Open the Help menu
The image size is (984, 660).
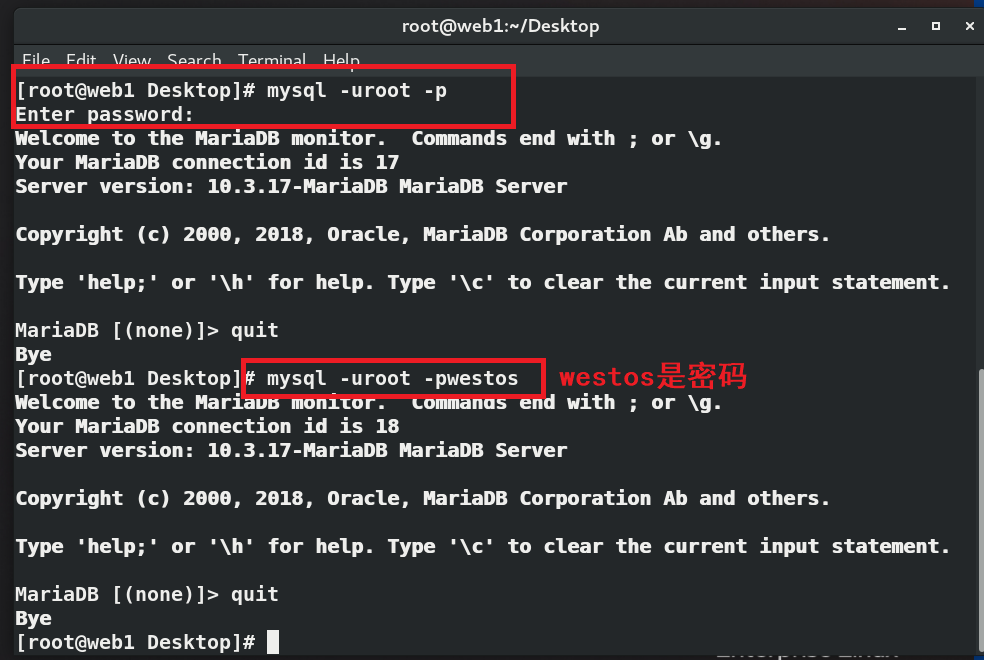341,60
